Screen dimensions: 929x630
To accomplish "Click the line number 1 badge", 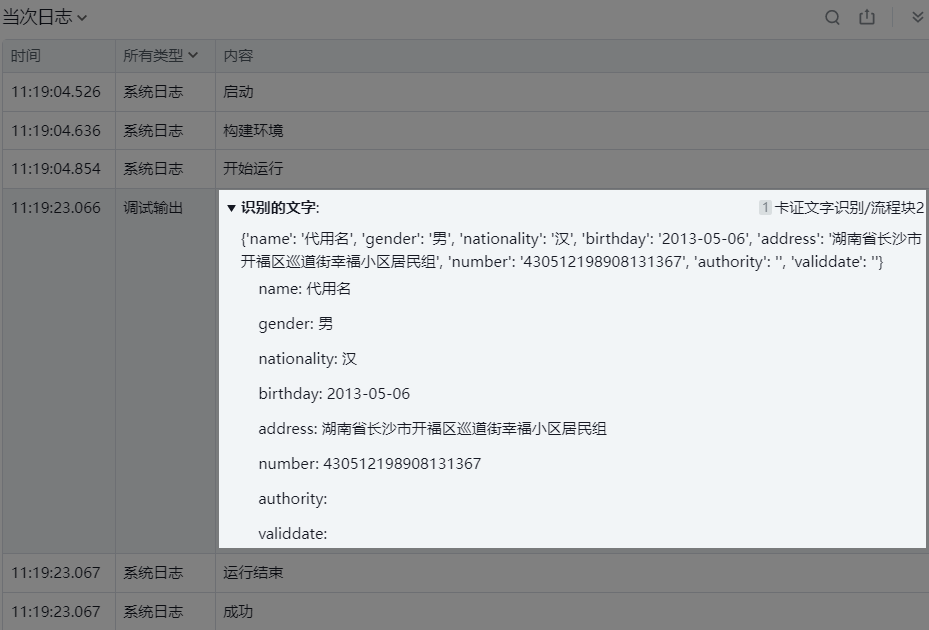I will click(x=765, y=208).
